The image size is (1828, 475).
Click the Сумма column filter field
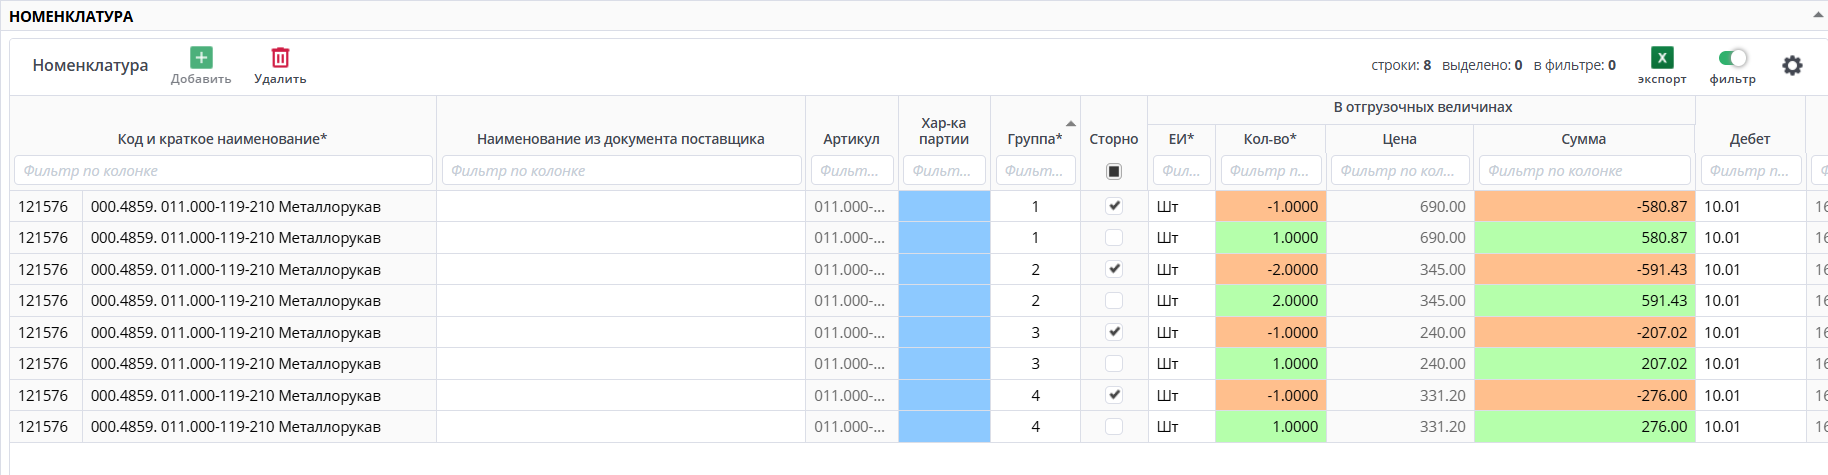tap(1584, 171)
